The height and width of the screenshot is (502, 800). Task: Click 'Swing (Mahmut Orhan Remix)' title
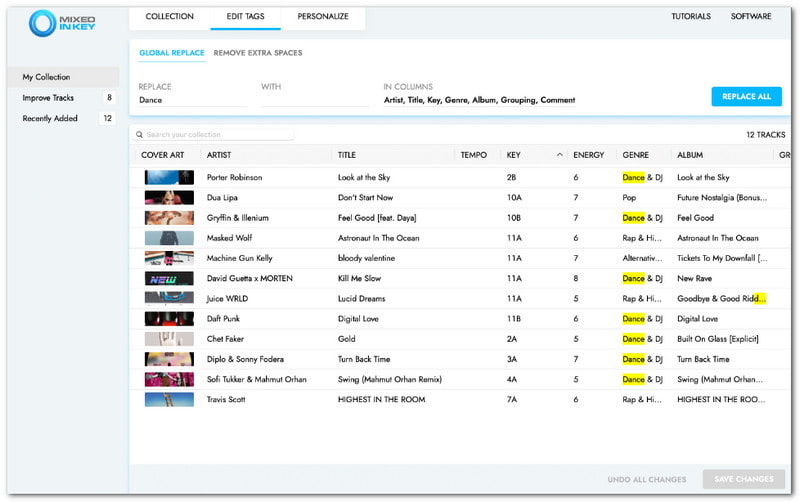click(390, 379)
